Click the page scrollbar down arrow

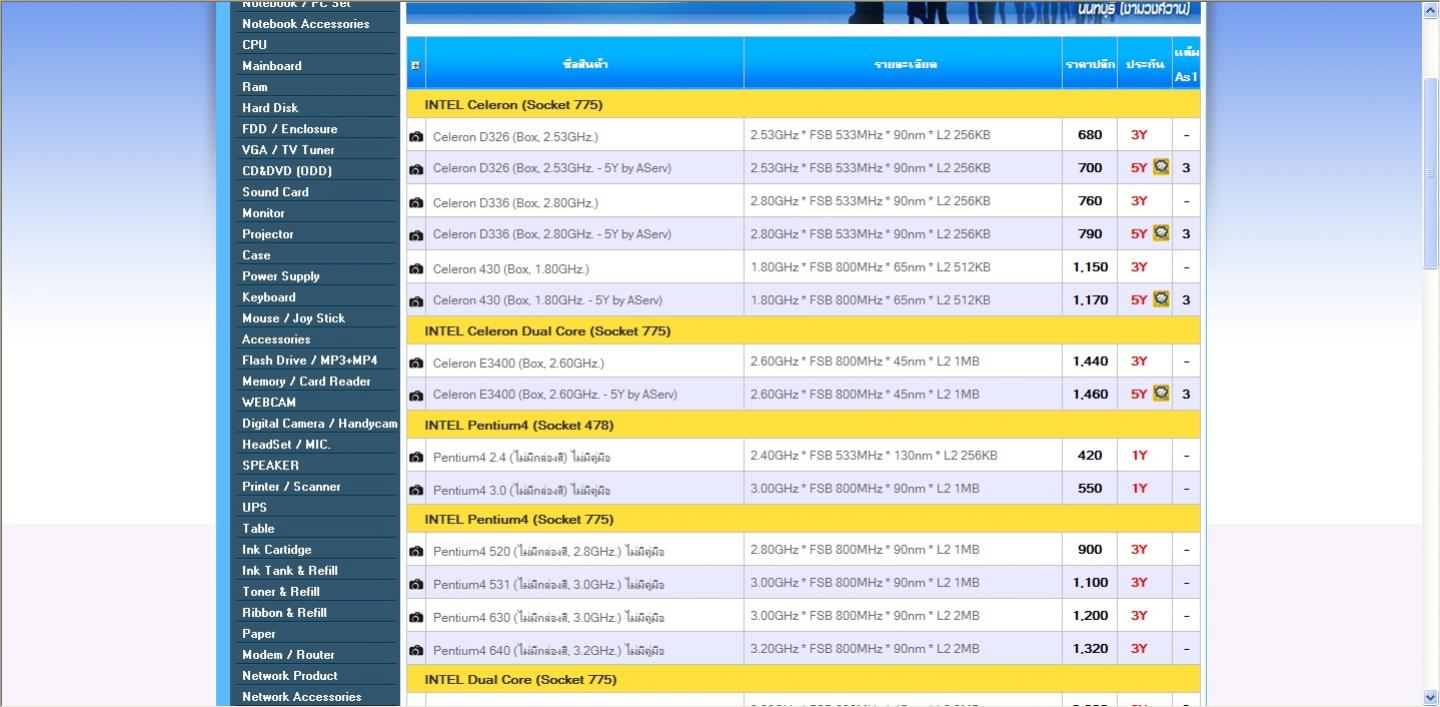(1430, 697)
